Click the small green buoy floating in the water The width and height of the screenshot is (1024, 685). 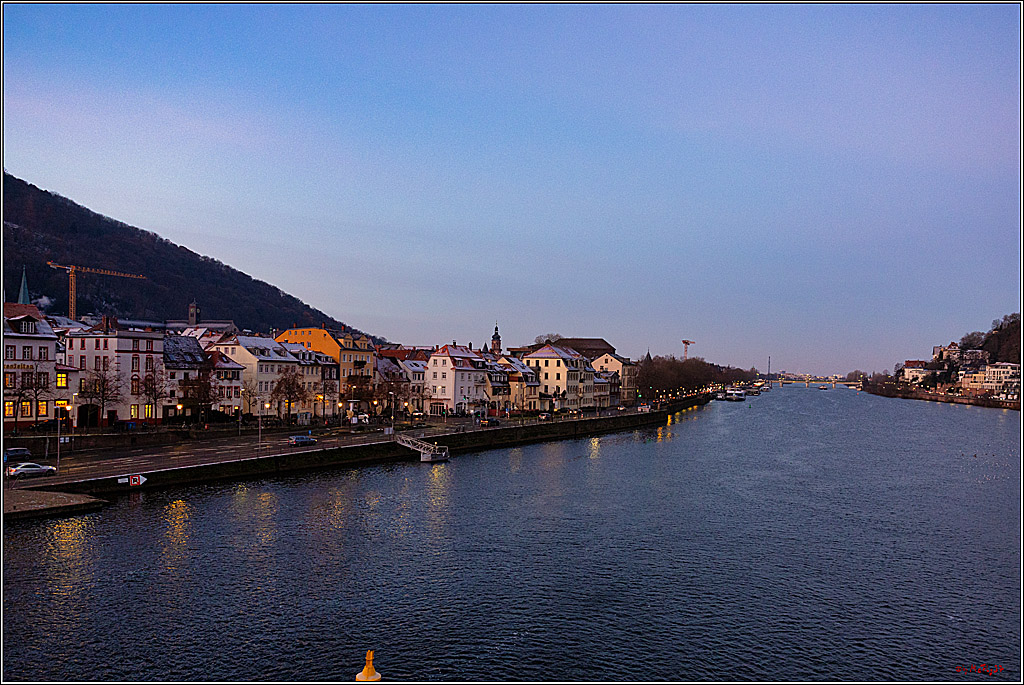tap(749, 406)
